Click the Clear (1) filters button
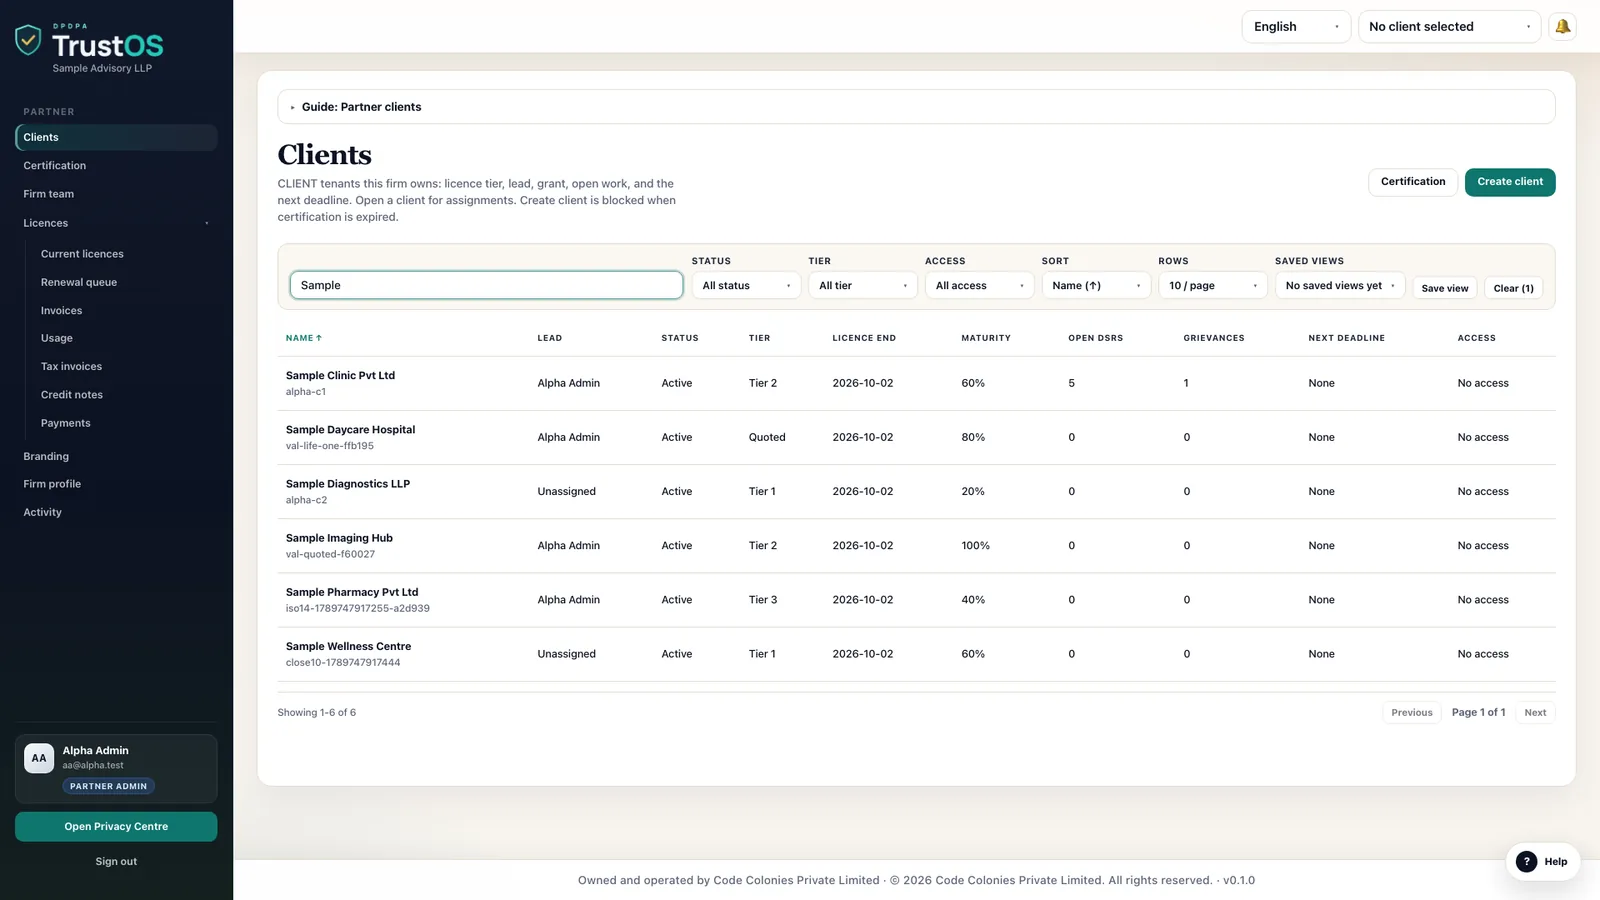The width and height of the screenshot is (1600, 900). point(1513,288)
